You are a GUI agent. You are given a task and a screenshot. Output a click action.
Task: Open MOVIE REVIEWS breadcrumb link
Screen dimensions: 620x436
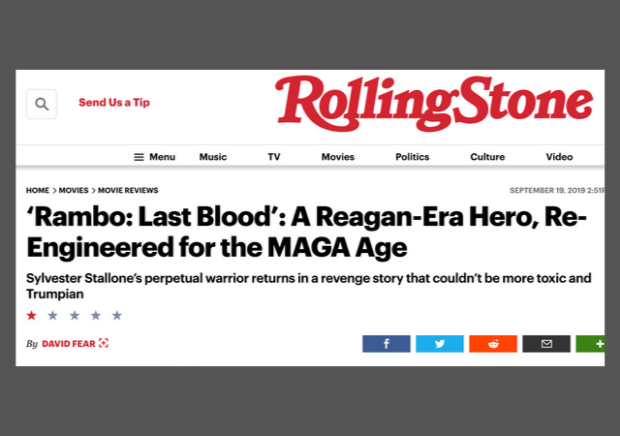coord(128,191)
